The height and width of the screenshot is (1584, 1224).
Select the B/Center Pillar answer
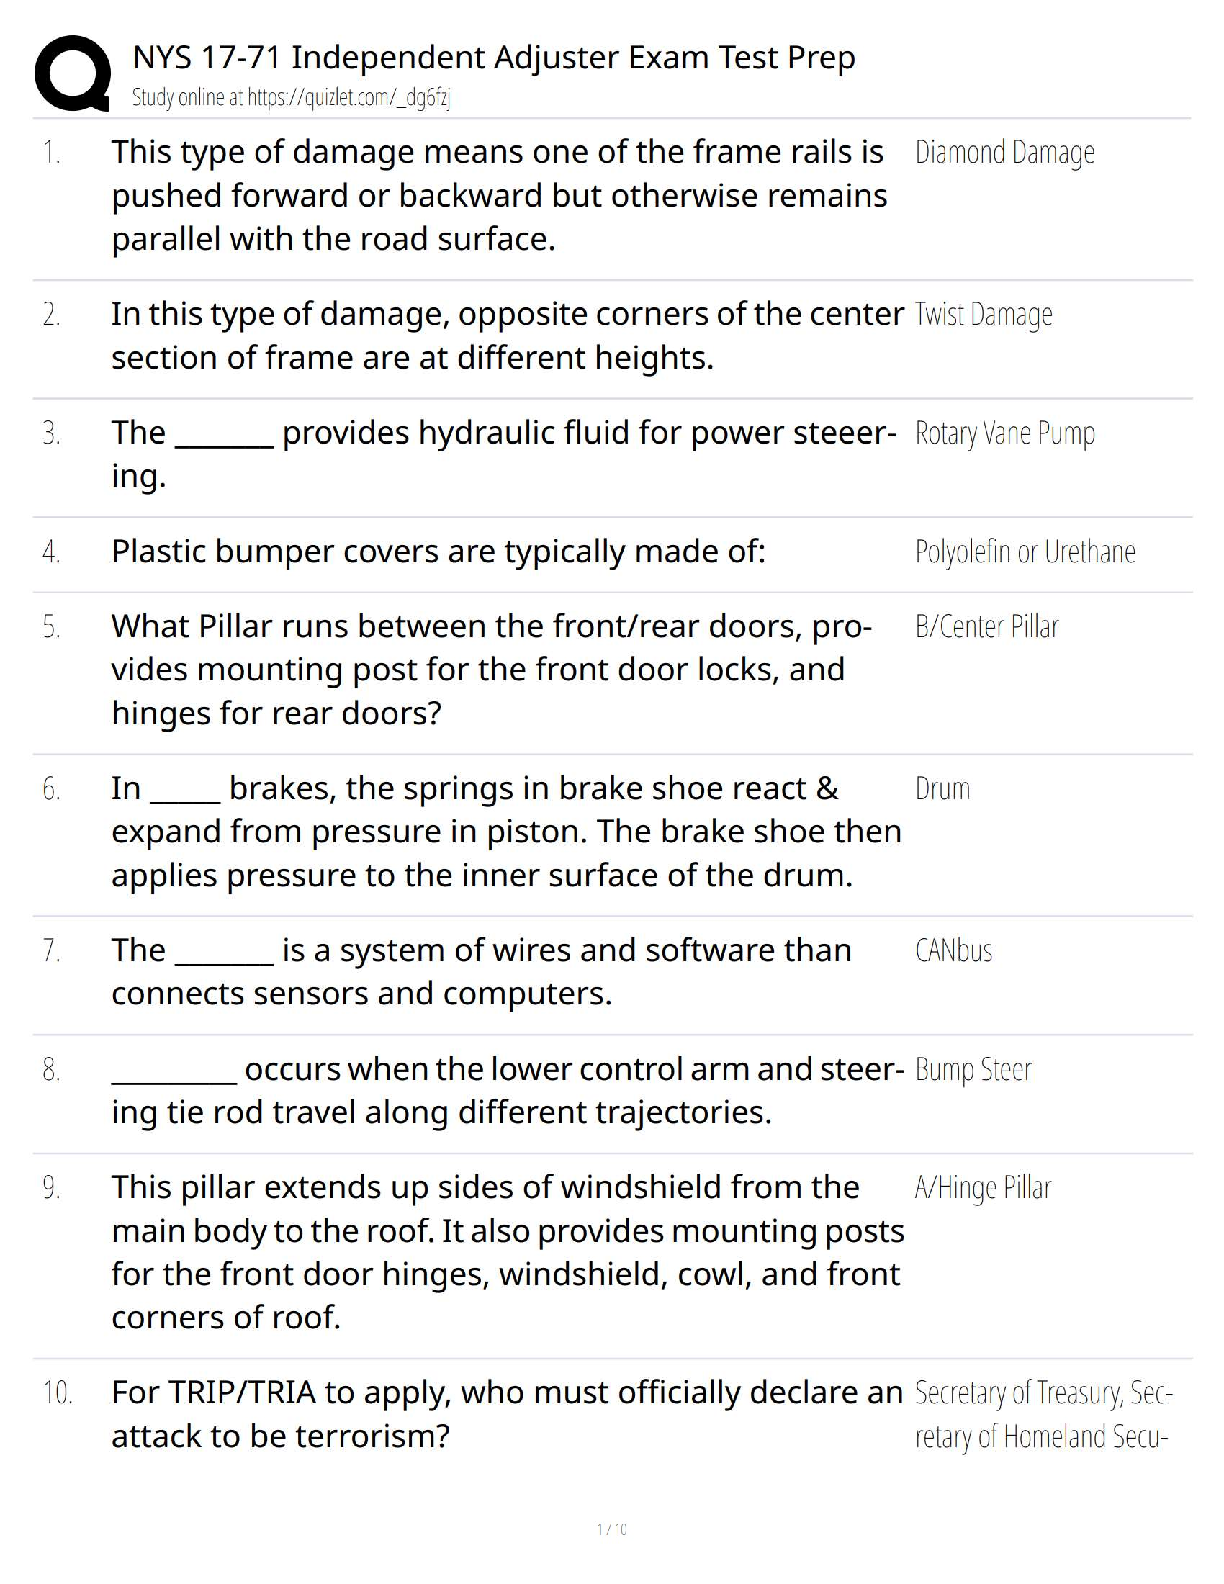pyautogui.click(x=986, y=627)
